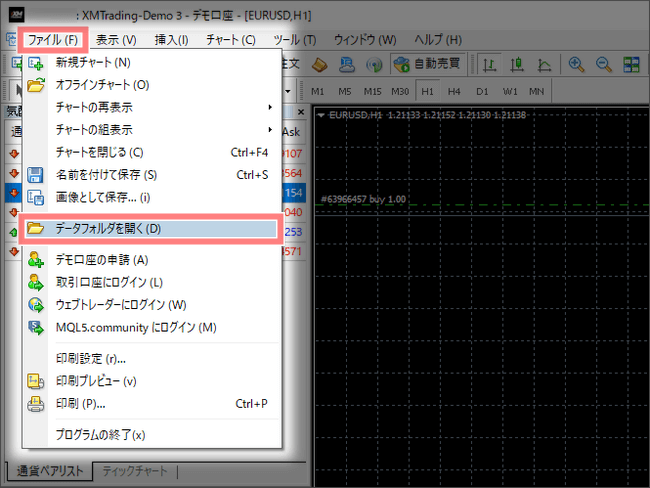This screenshot has width=650, height=488.
Task: Expand チャートの再表示 submenu
Action: 152,107
